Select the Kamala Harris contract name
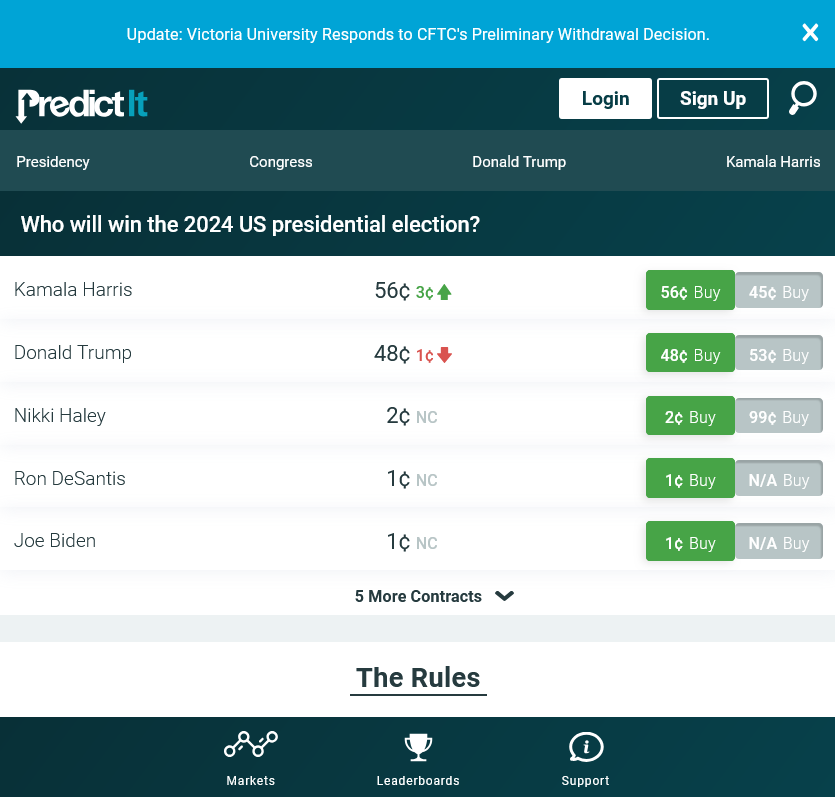Screen dimensions: 835x797 click(x=73, y=290)
